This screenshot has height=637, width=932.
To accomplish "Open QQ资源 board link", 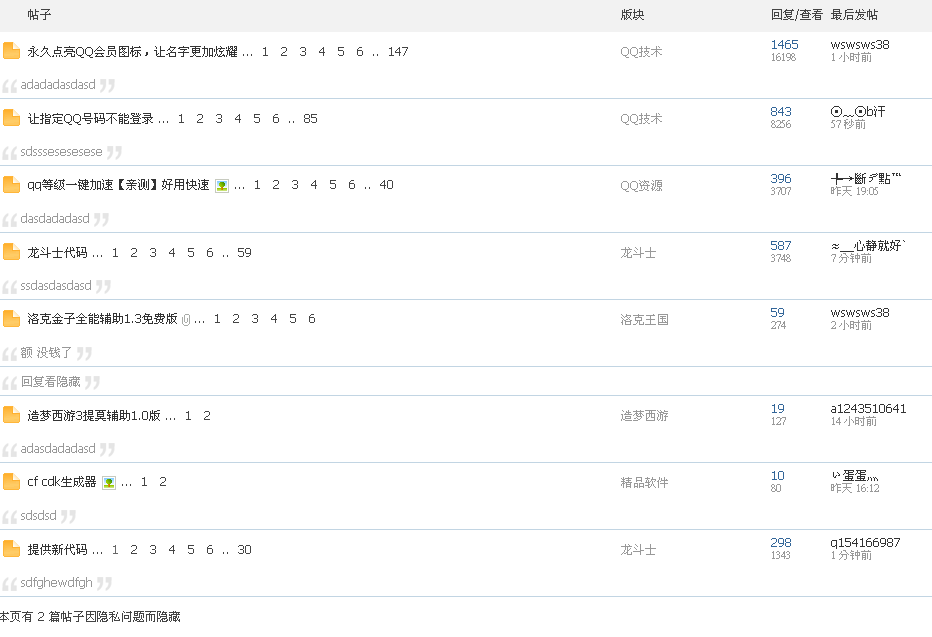I will (641, 185).
